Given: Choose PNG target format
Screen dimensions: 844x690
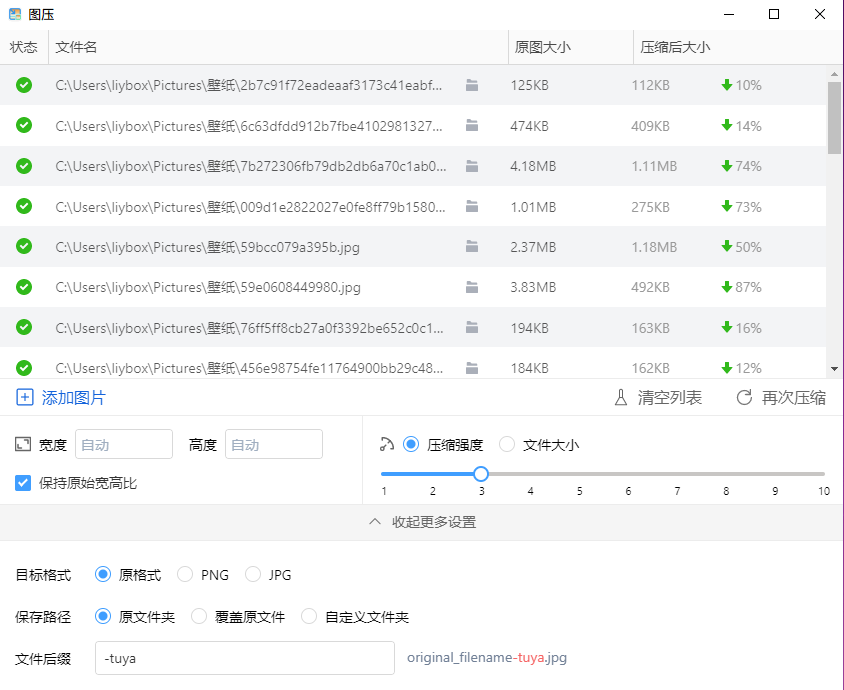Looking at the screenshot, I should click(x=185, y=574).
